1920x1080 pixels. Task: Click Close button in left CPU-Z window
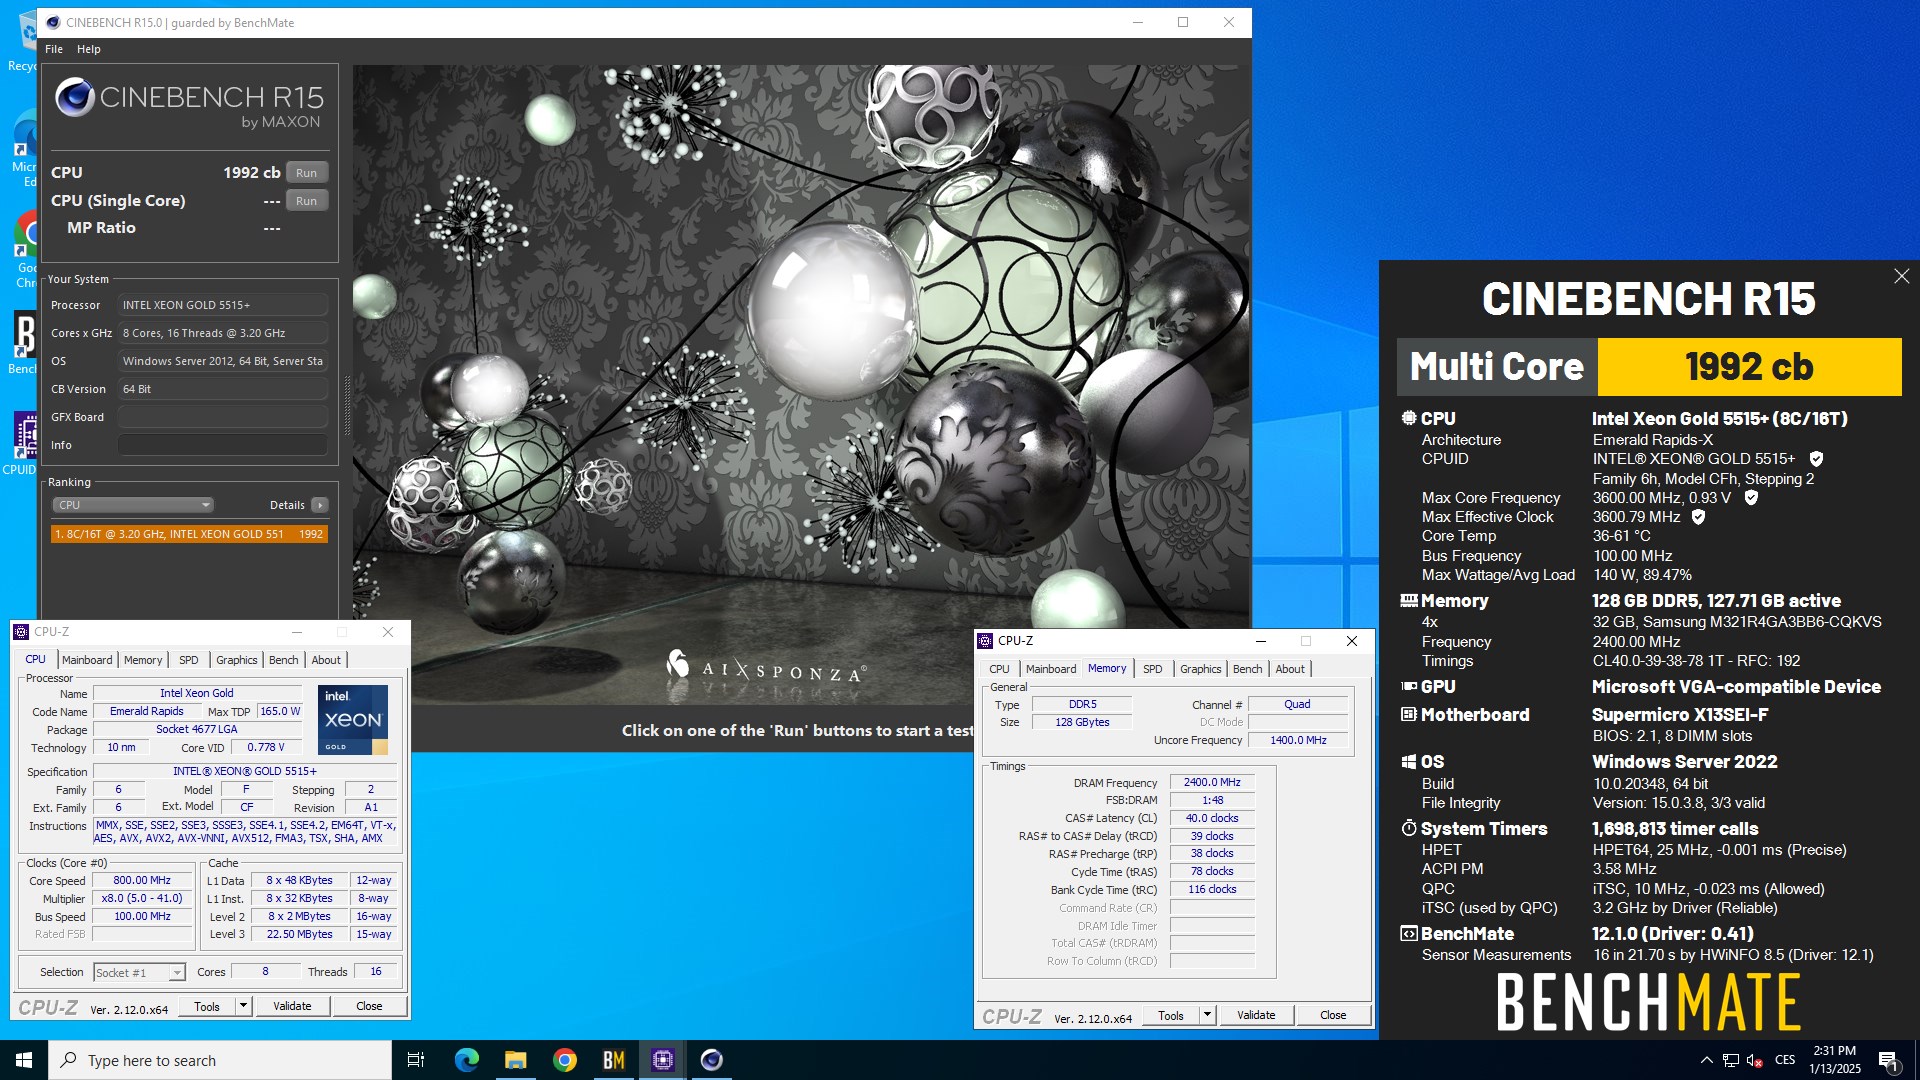pos(369,1006)
